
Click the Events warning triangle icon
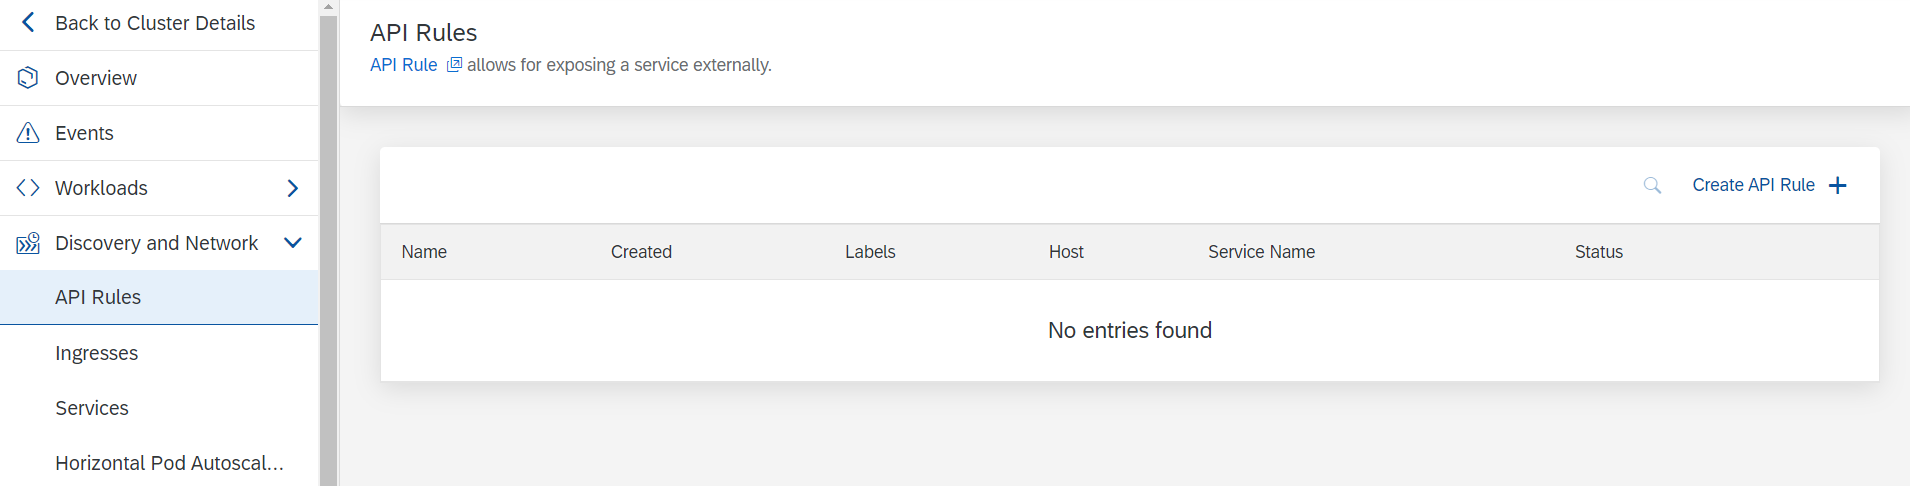(x=28, y=133)
